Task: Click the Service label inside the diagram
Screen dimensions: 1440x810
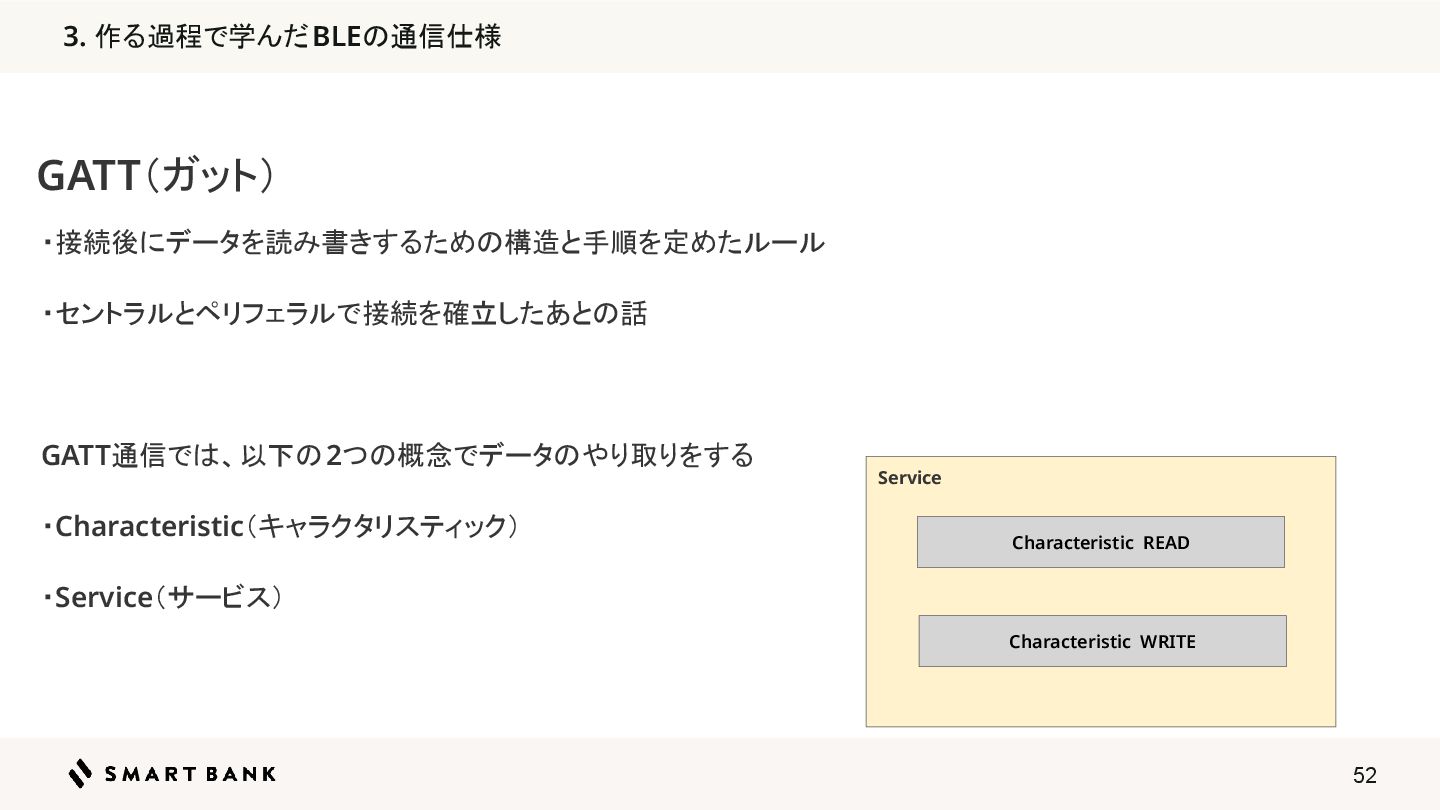Action: [909, 478]
